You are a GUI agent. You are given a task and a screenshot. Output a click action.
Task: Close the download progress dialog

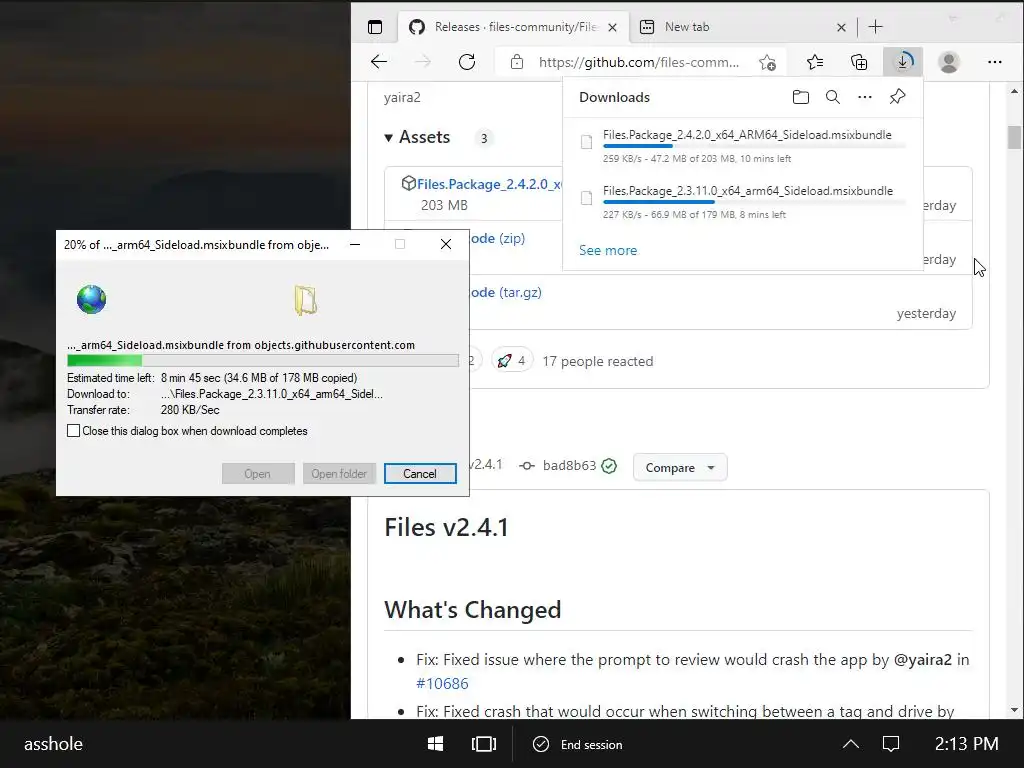click(446, 244)
